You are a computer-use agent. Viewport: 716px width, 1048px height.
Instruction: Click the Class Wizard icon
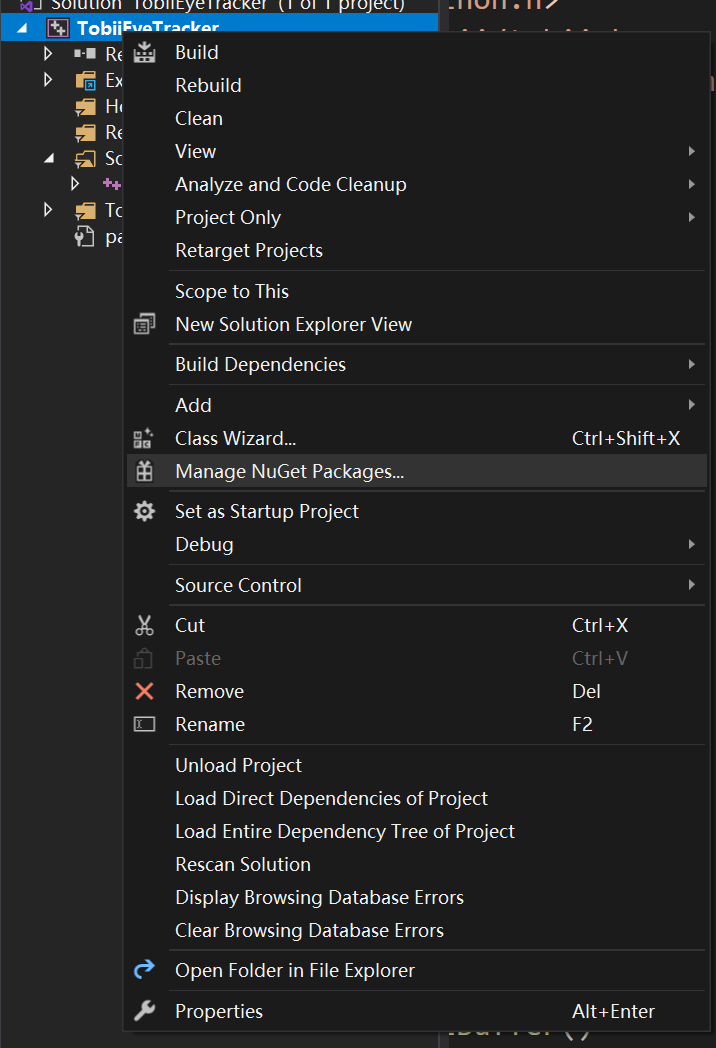(x=144, y=438)
